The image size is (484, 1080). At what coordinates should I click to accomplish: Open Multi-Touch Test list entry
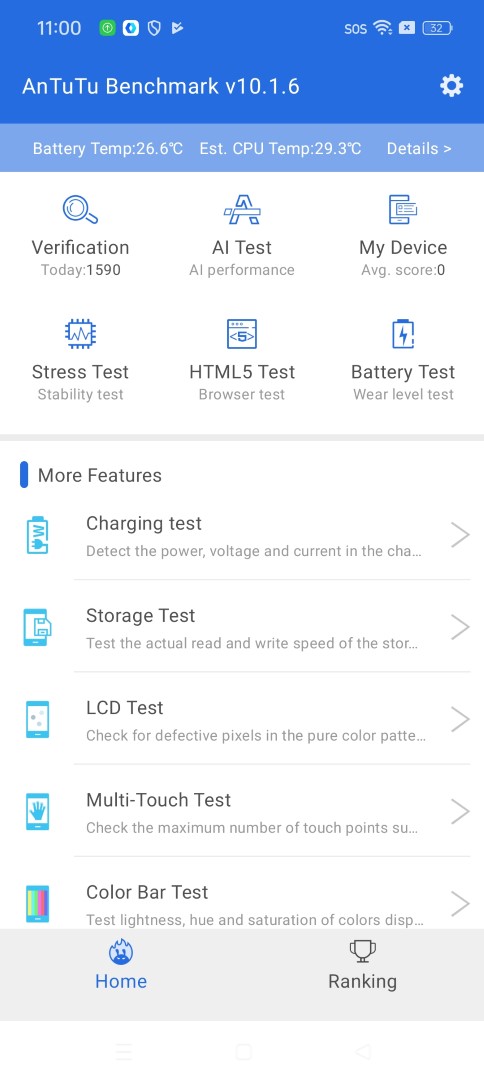click(x=242, y=811)
